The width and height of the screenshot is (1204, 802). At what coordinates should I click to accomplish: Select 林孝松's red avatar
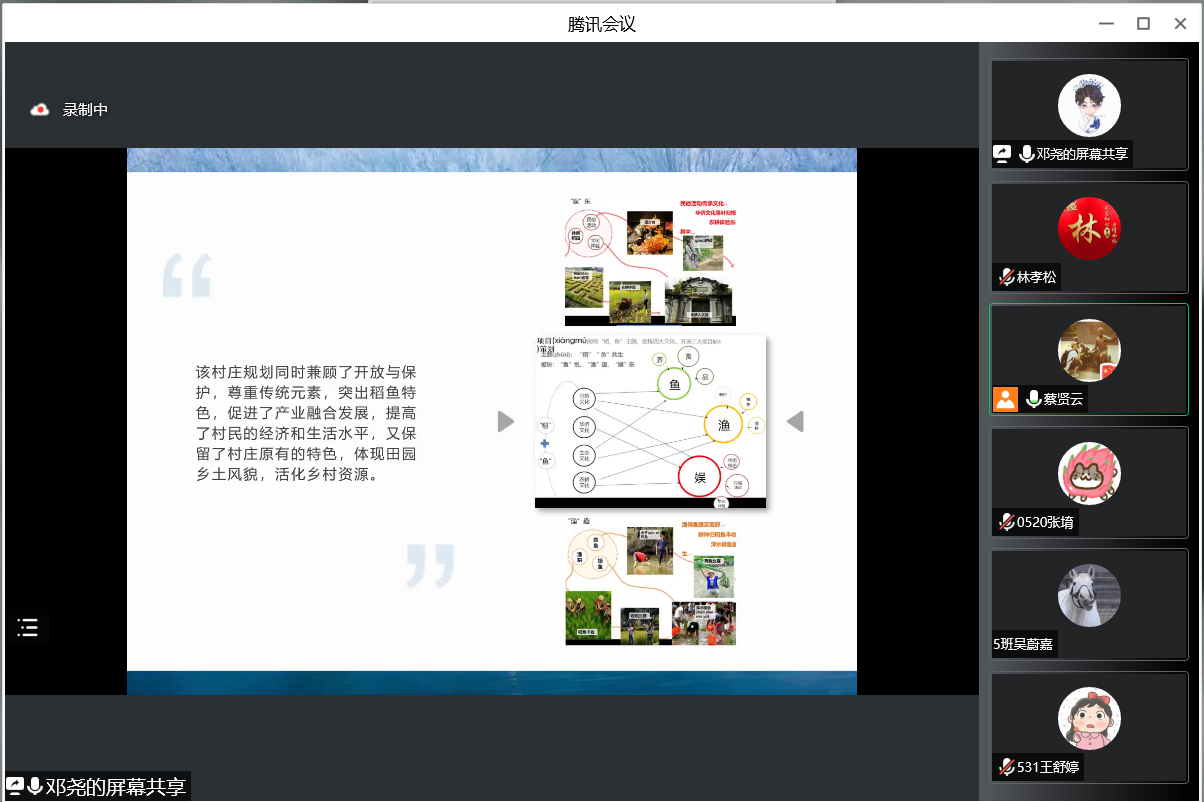point(1089,228)
